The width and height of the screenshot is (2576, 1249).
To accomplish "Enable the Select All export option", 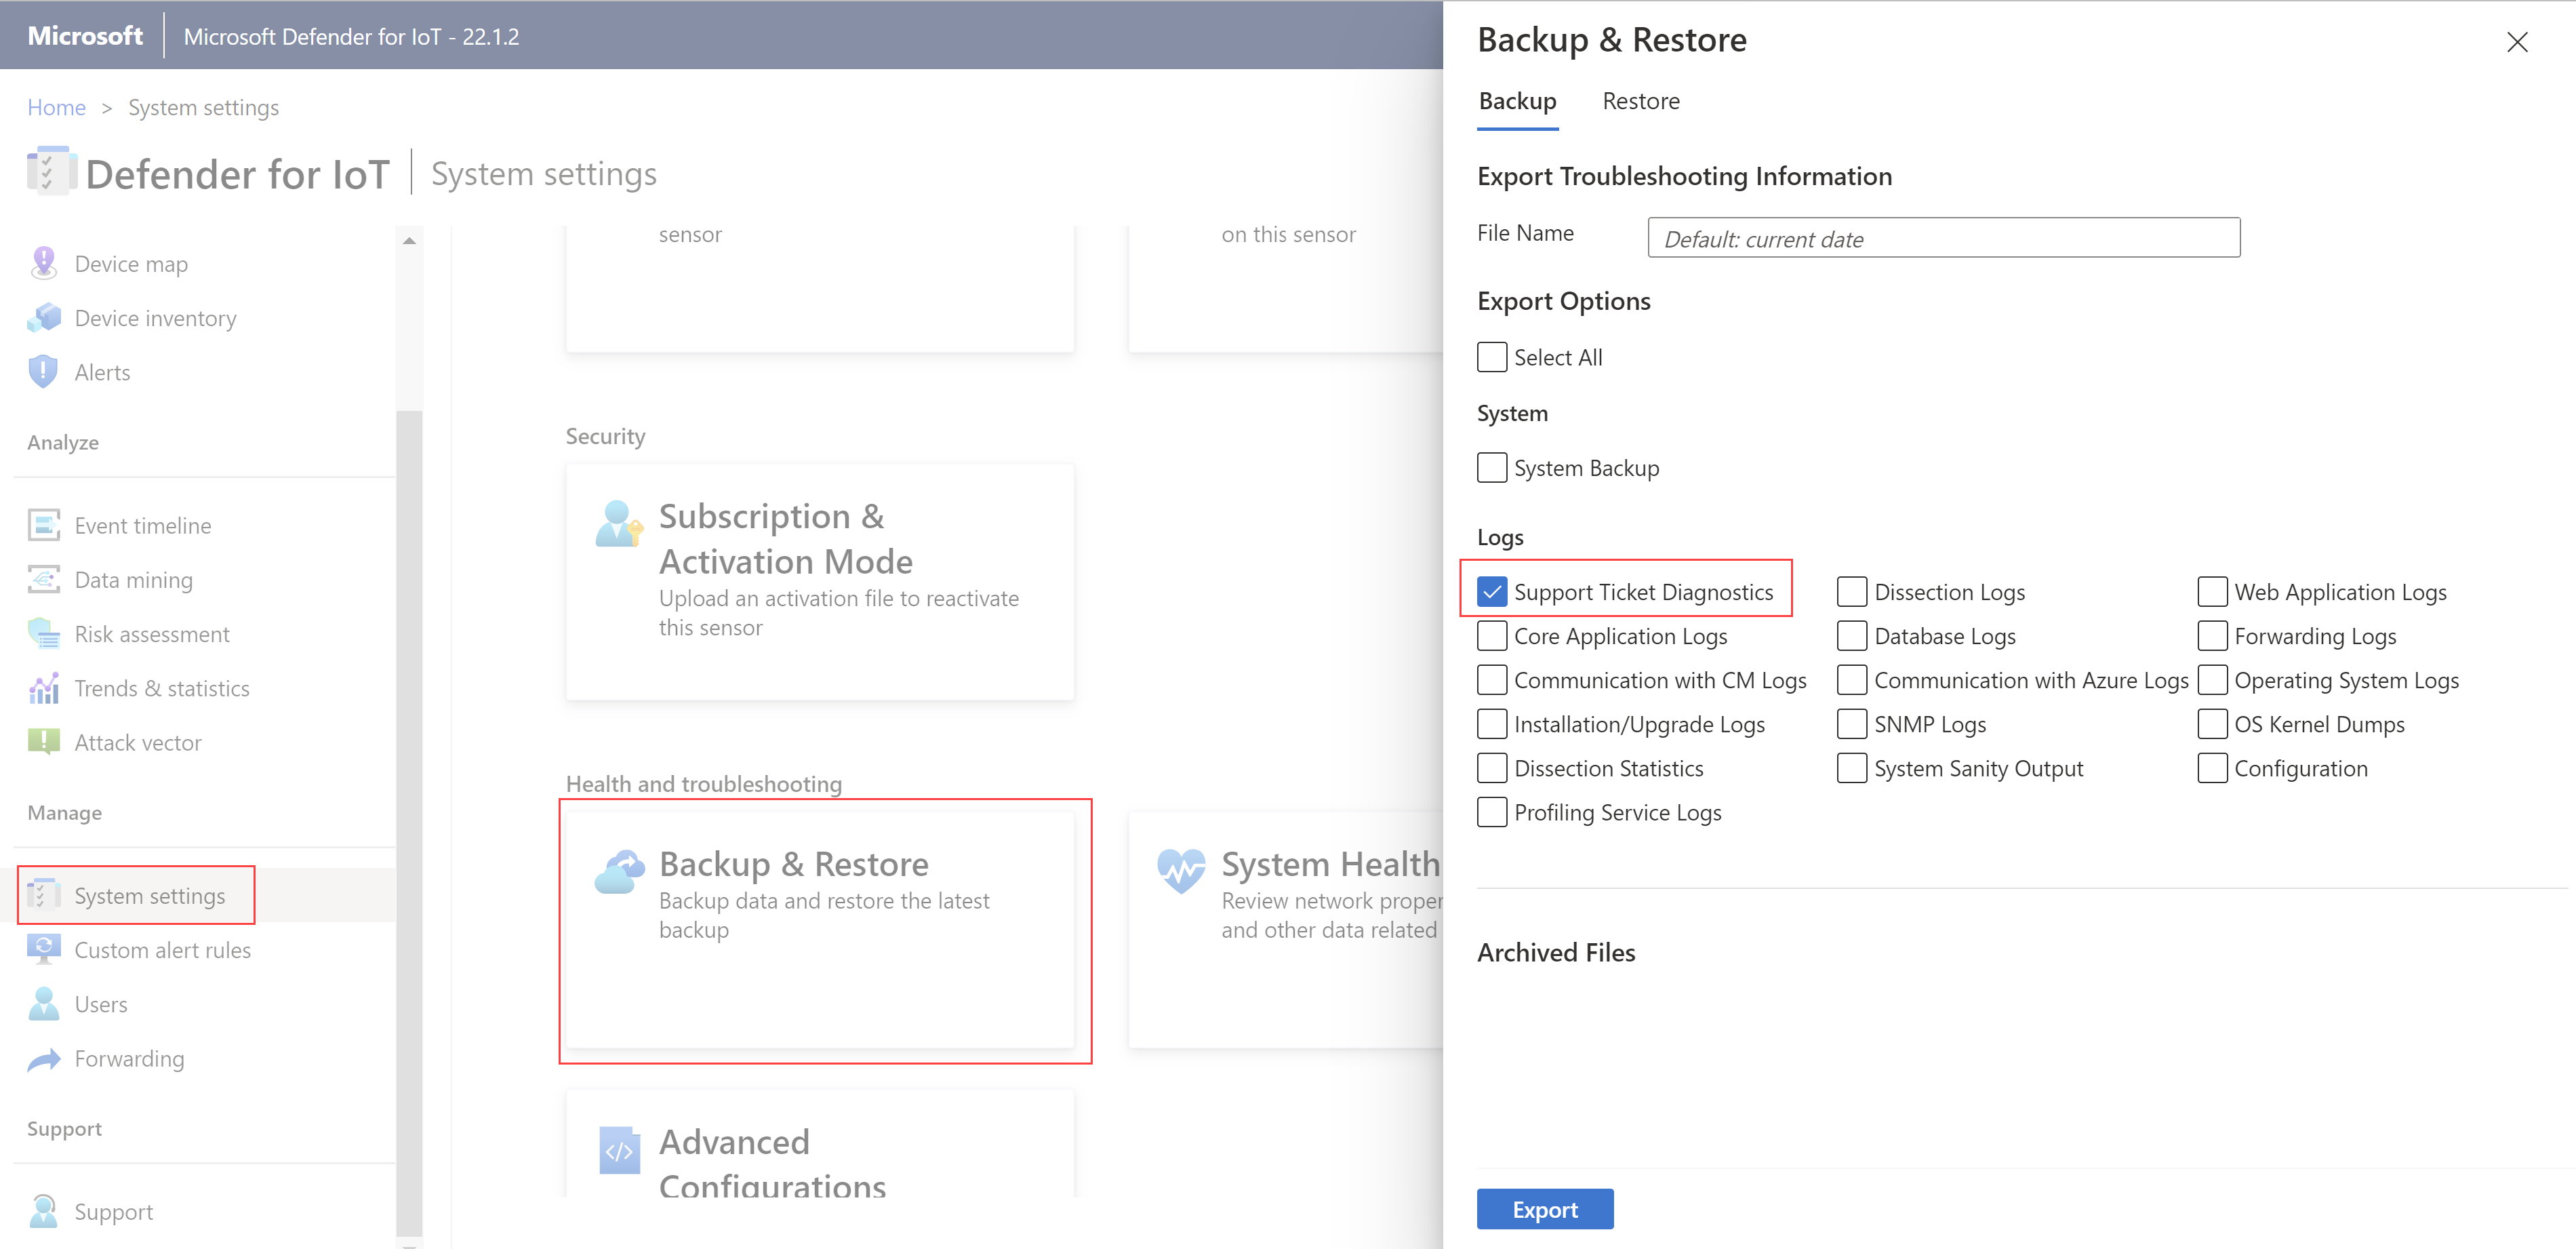I will click(x=1491, y=357).
